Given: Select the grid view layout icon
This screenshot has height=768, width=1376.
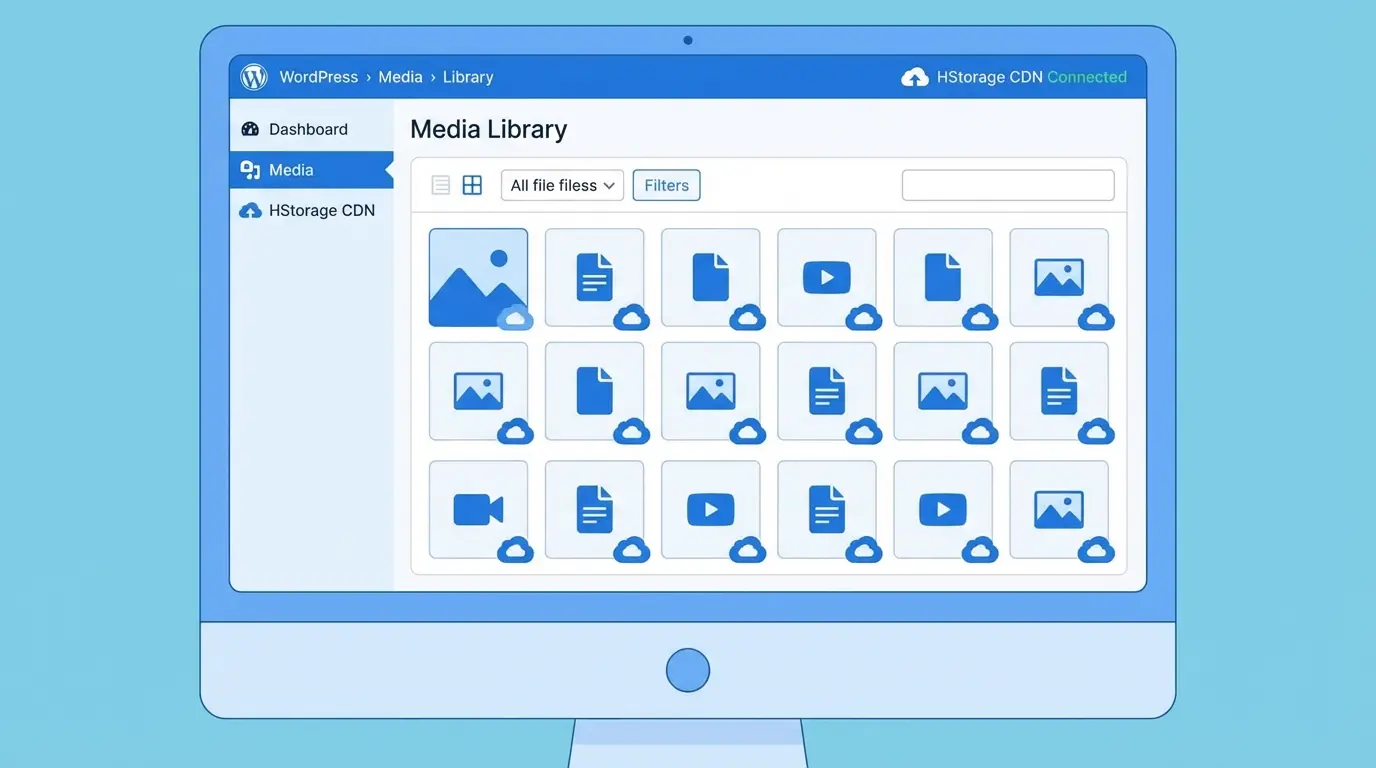Looking at the screenshot, I should coord(471,184).
